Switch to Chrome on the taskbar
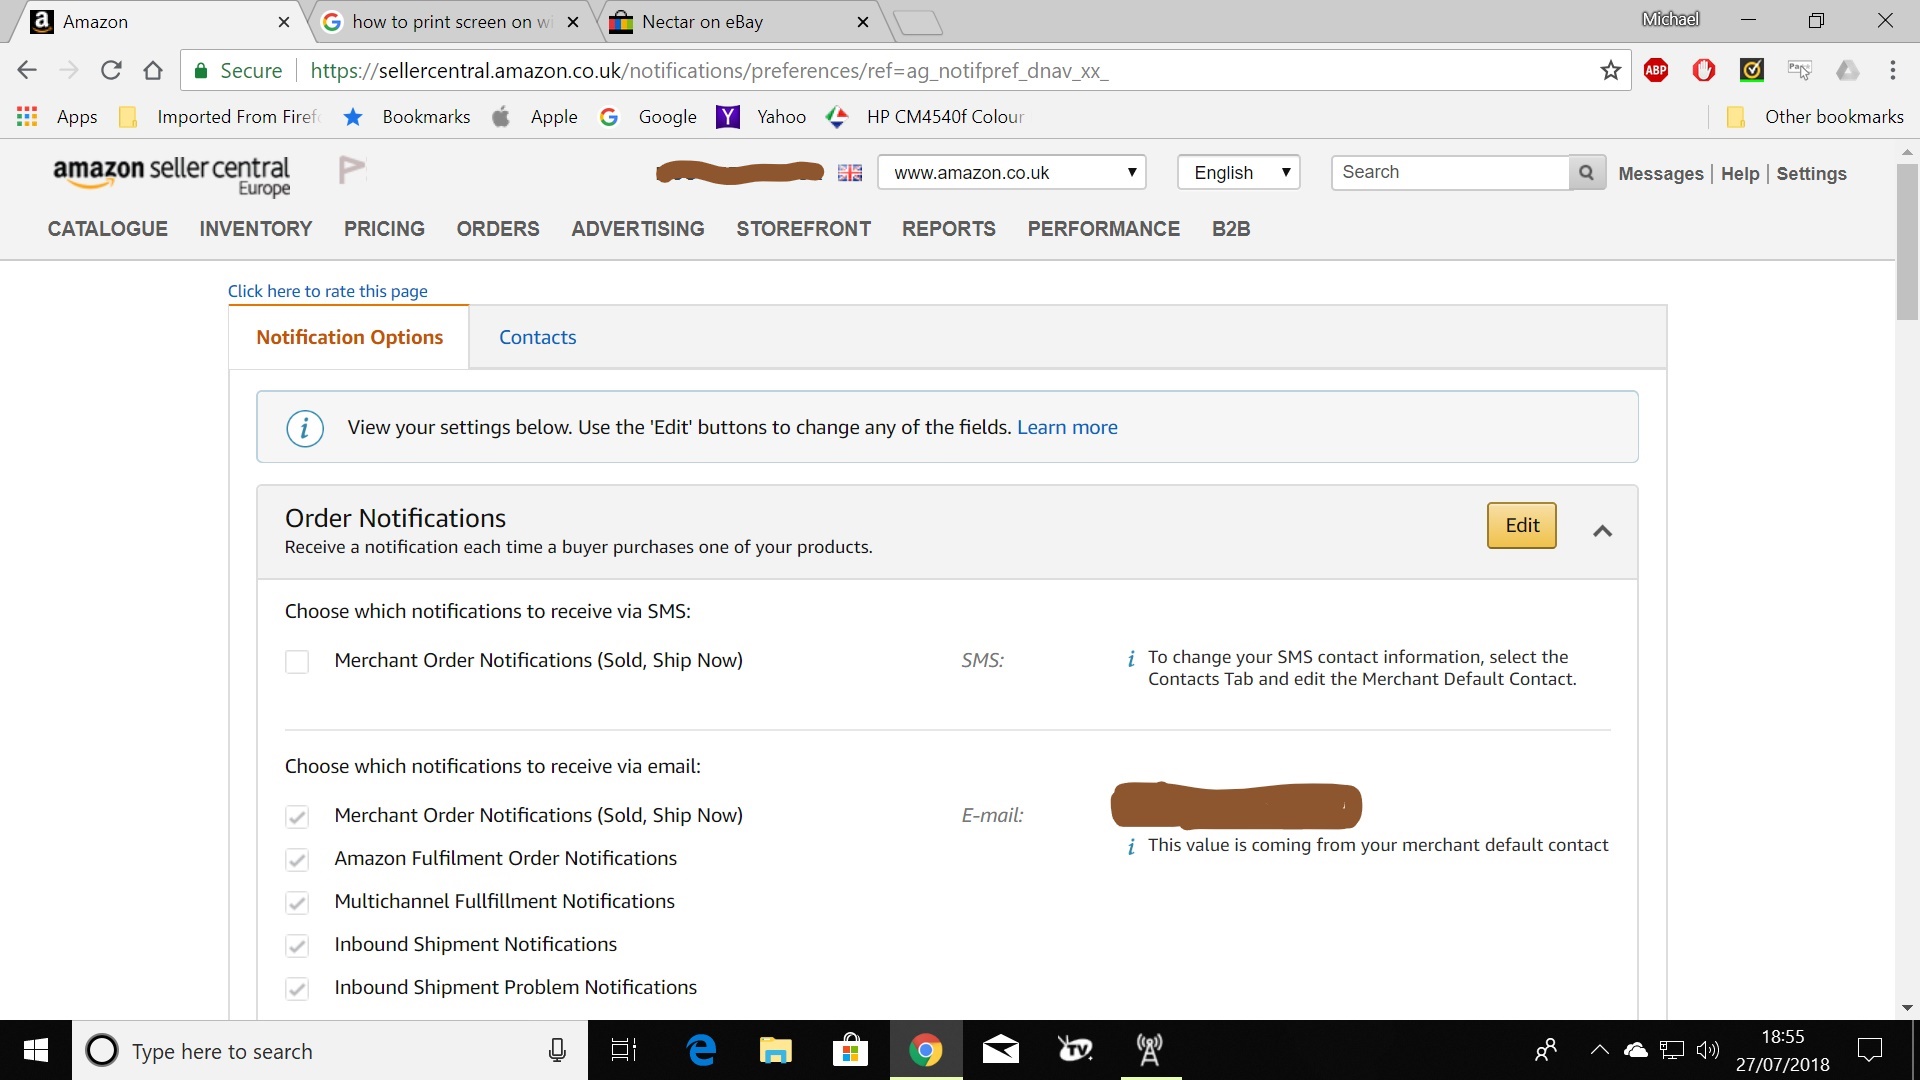 [925, 1050]
